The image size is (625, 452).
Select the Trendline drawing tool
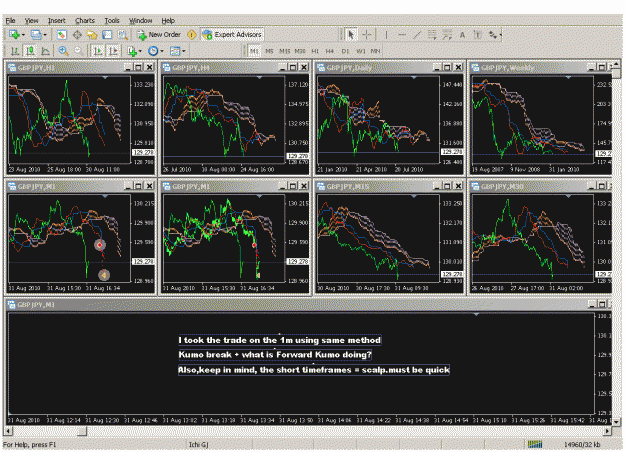(x=417, y=35)
